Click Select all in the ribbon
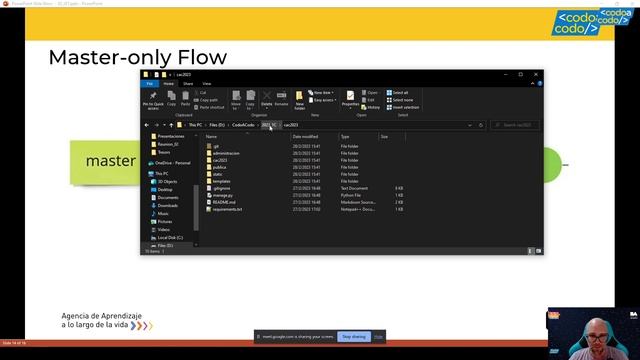 [397, 93]
